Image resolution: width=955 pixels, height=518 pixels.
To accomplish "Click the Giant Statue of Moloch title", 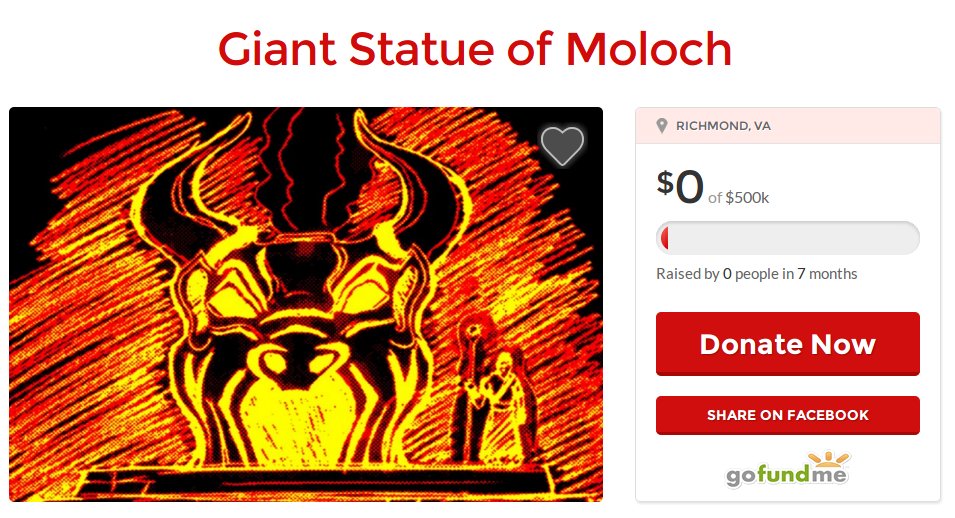I will [474, 49].
